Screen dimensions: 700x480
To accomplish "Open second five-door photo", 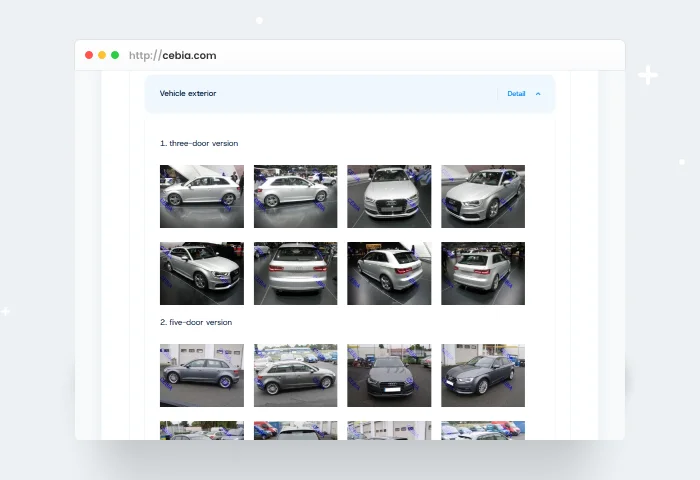I will [x=295, y=375].
